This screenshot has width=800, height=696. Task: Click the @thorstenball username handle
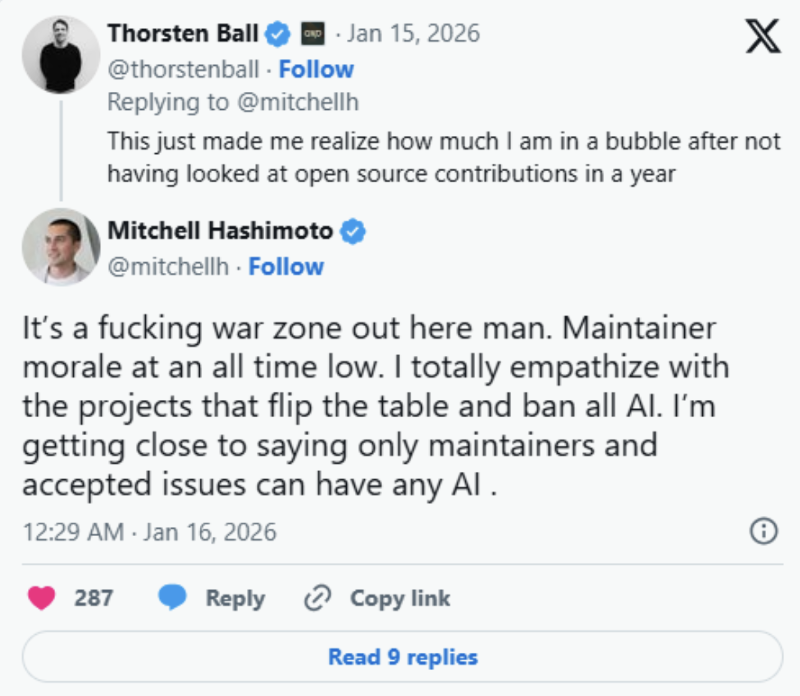pos(184,69)
